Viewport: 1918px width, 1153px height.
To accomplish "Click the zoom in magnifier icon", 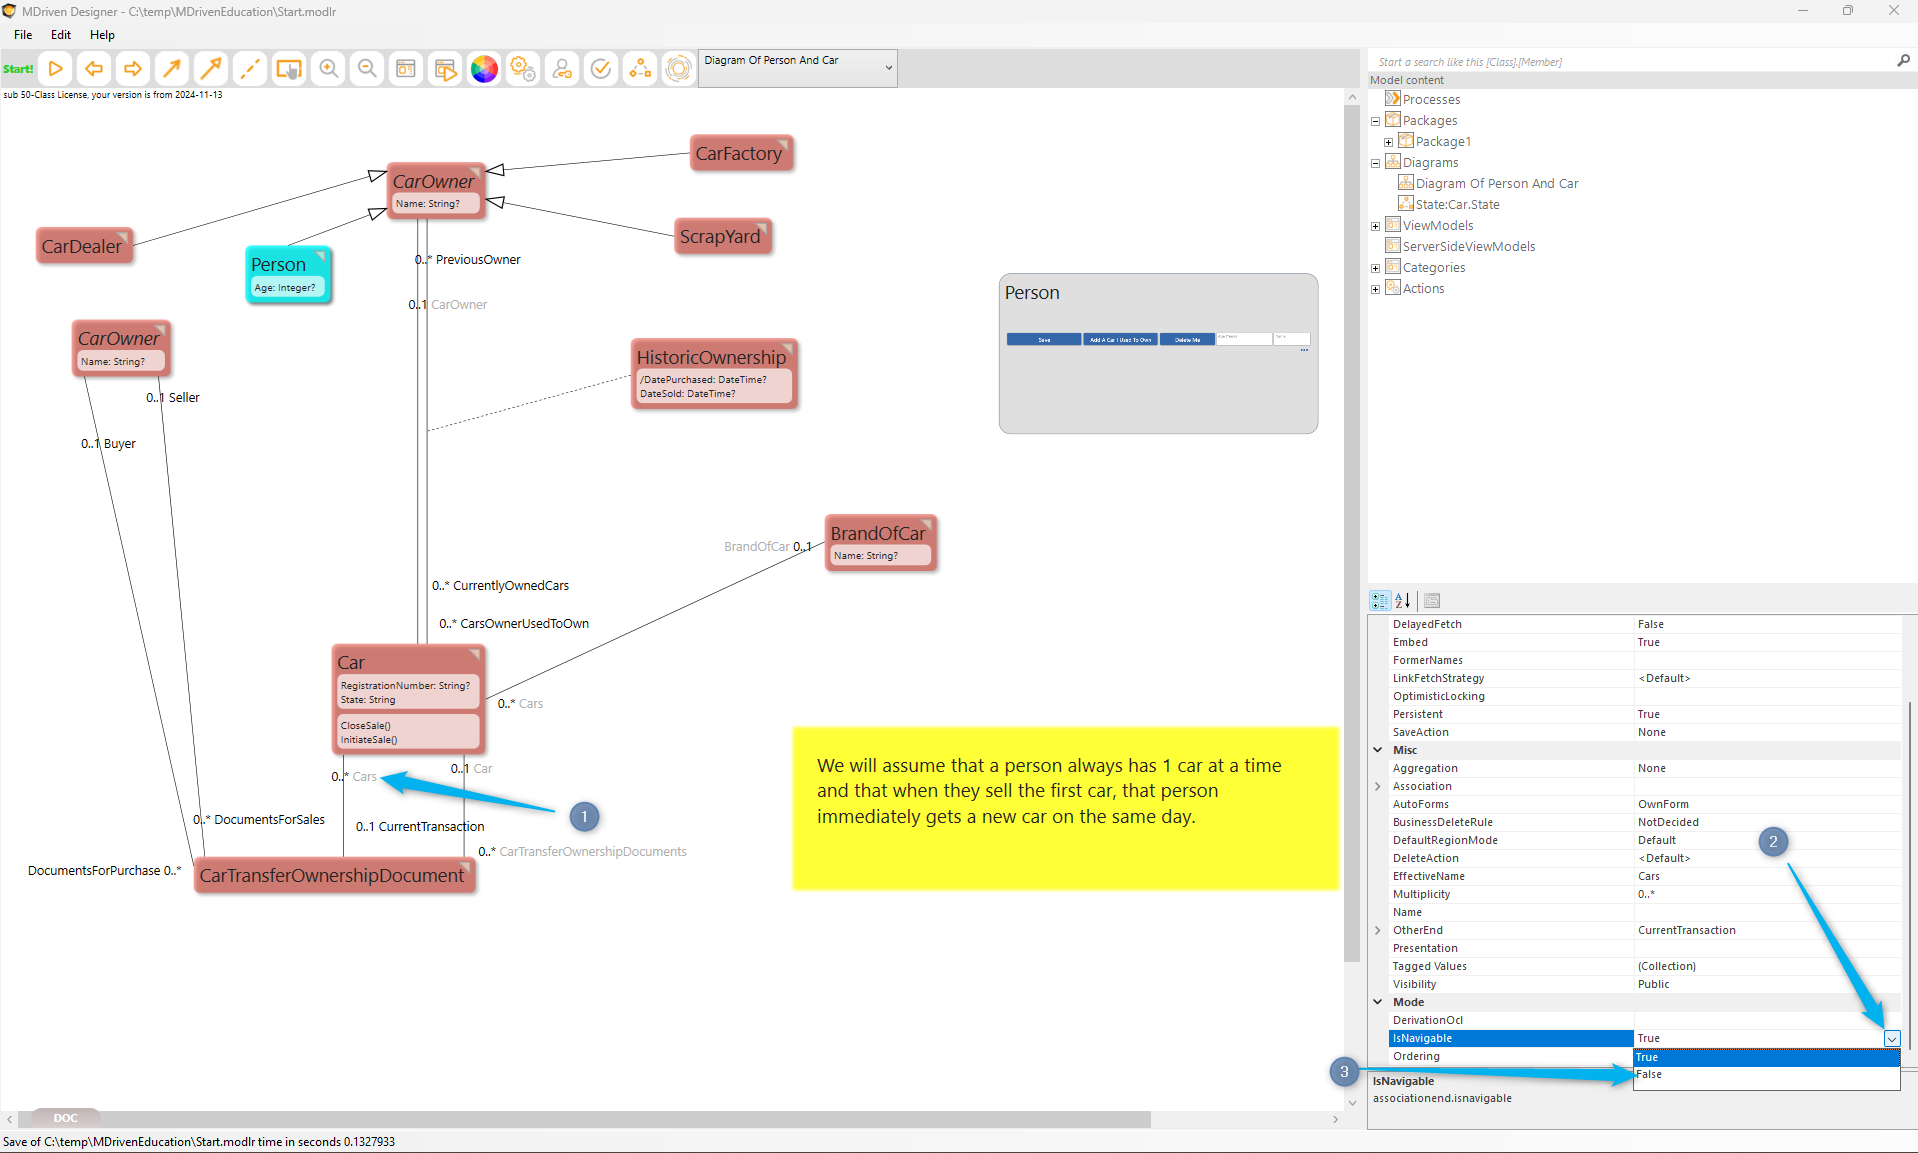I will click(328, 69).
